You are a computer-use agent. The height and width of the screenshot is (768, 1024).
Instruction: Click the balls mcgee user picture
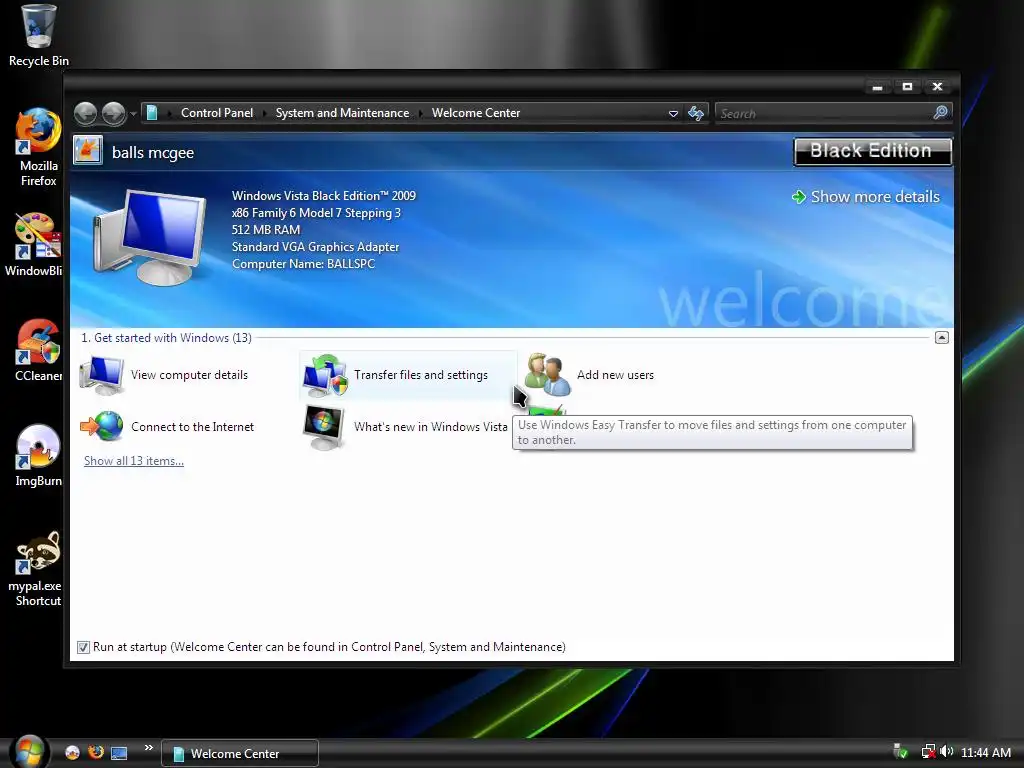[88, 150]
